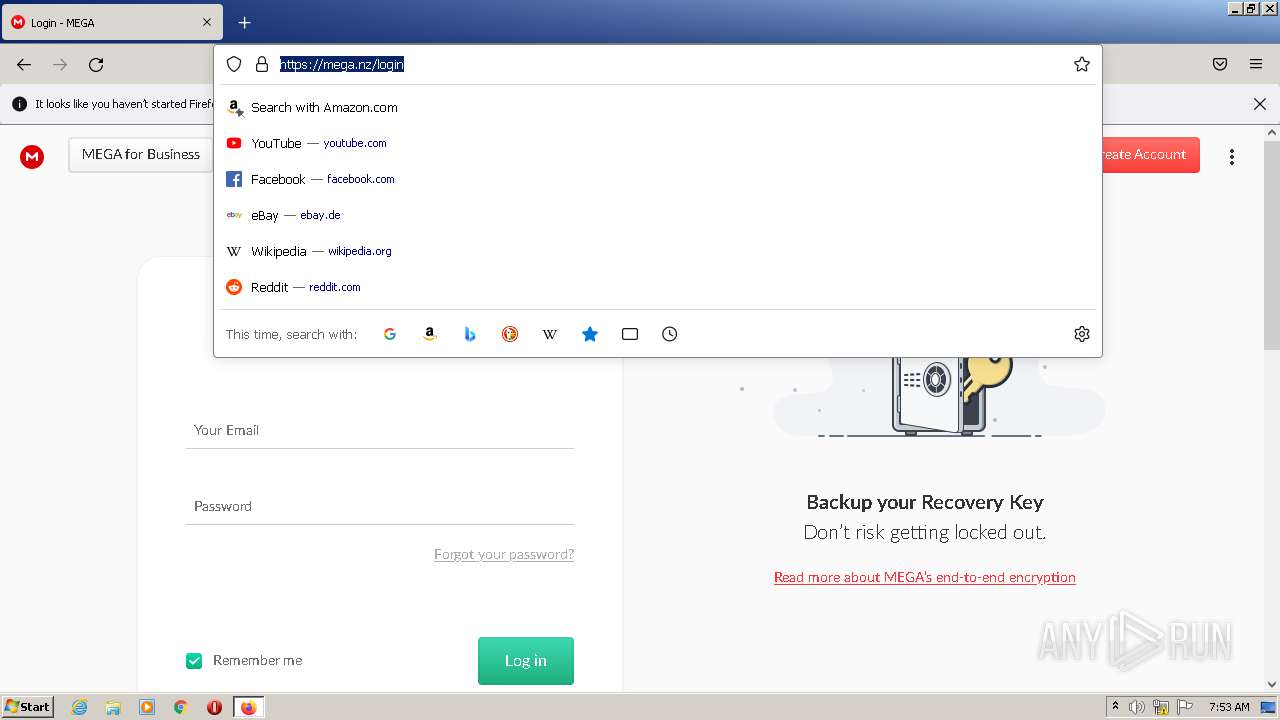Choose the Reddit suggestion
This screenshot has height=720, width=1280.
coord(658,287)
